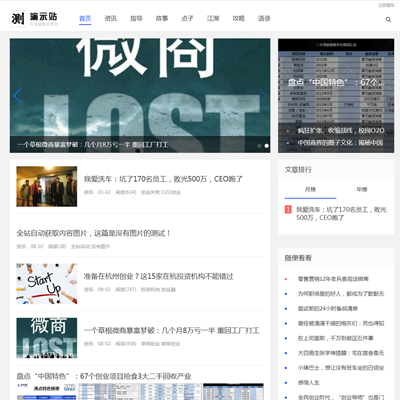Open article 准备在杭州创业？这15家在杭投资机构
This screenshot has width=400, height=400.
(158, 276)
